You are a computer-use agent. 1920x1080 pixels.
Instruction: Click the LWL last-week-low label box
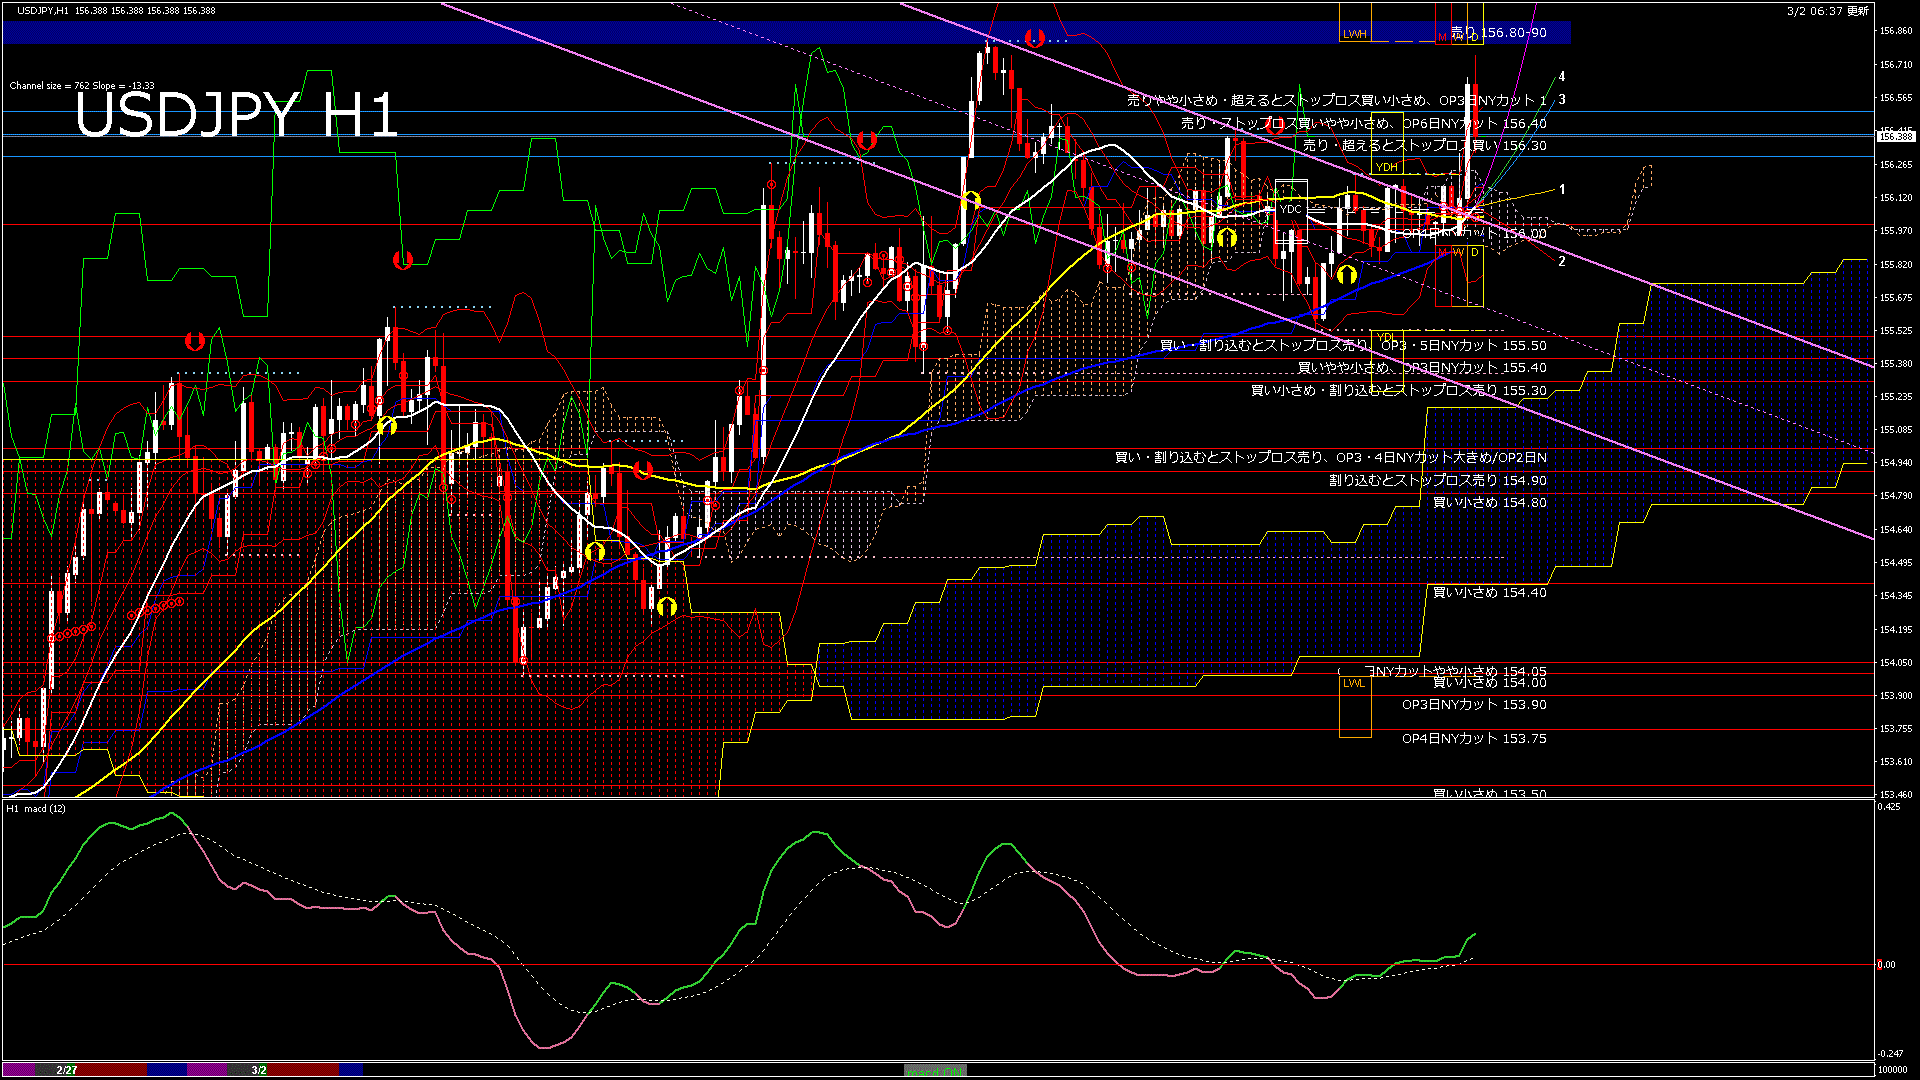point(1354,682)
